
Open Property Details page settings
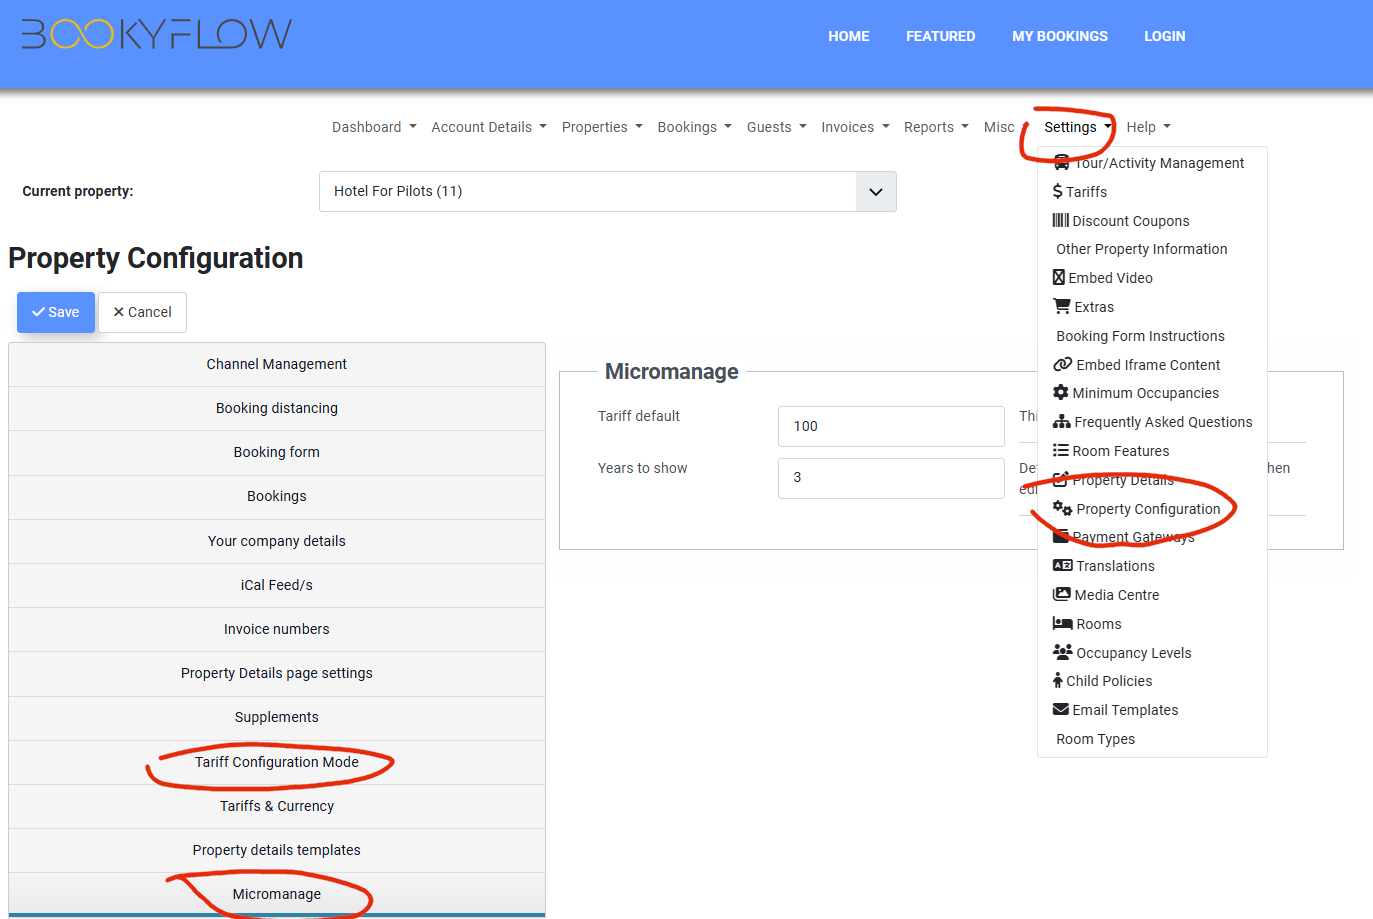[277, 673]
